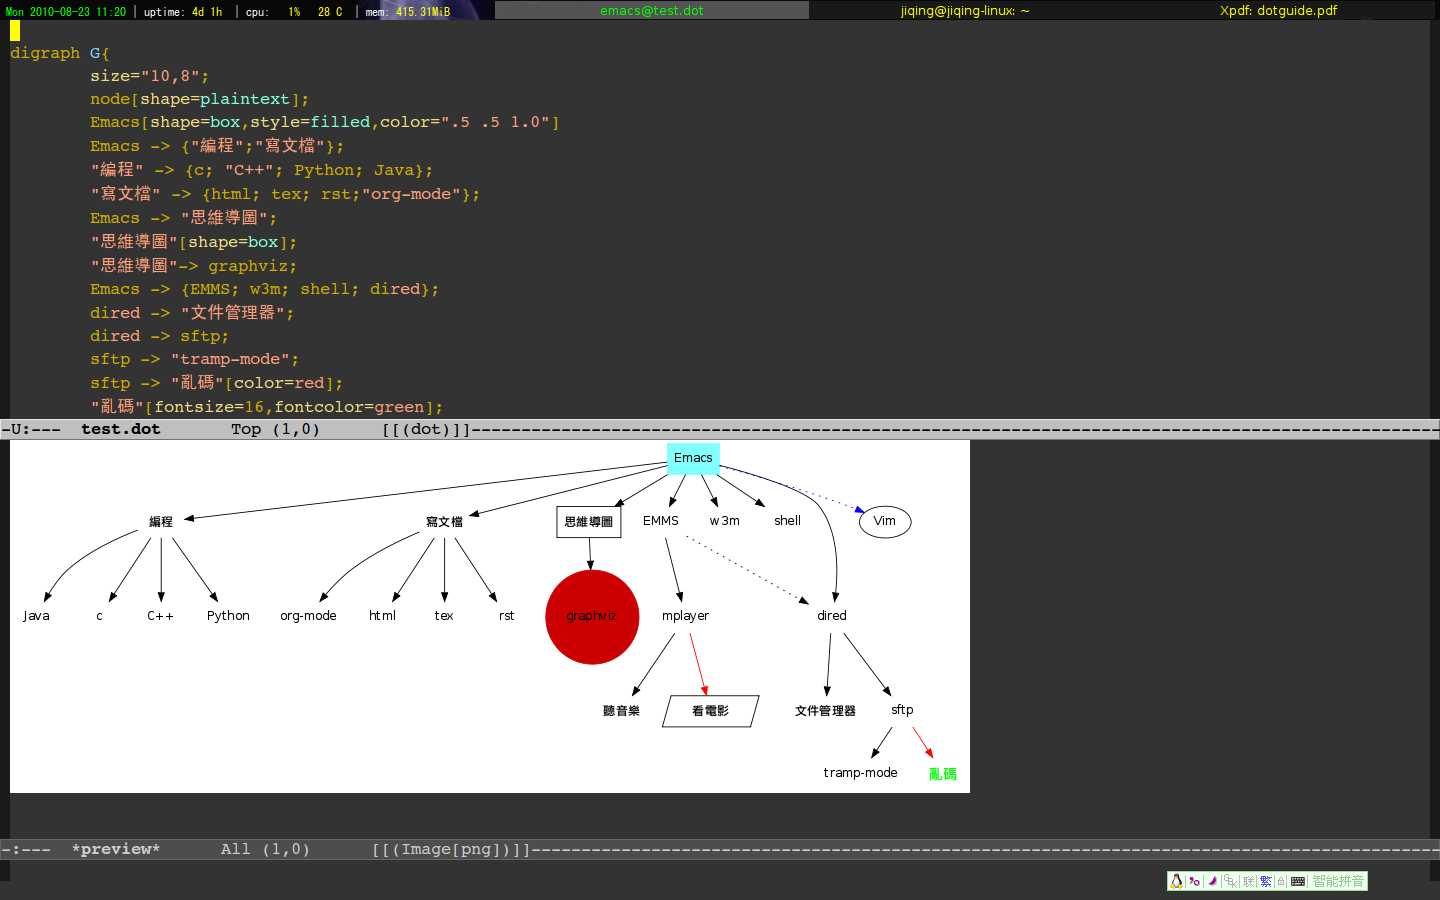Click the 看電影 parallelogram node

pyautogui.click(x=711, y=711)
